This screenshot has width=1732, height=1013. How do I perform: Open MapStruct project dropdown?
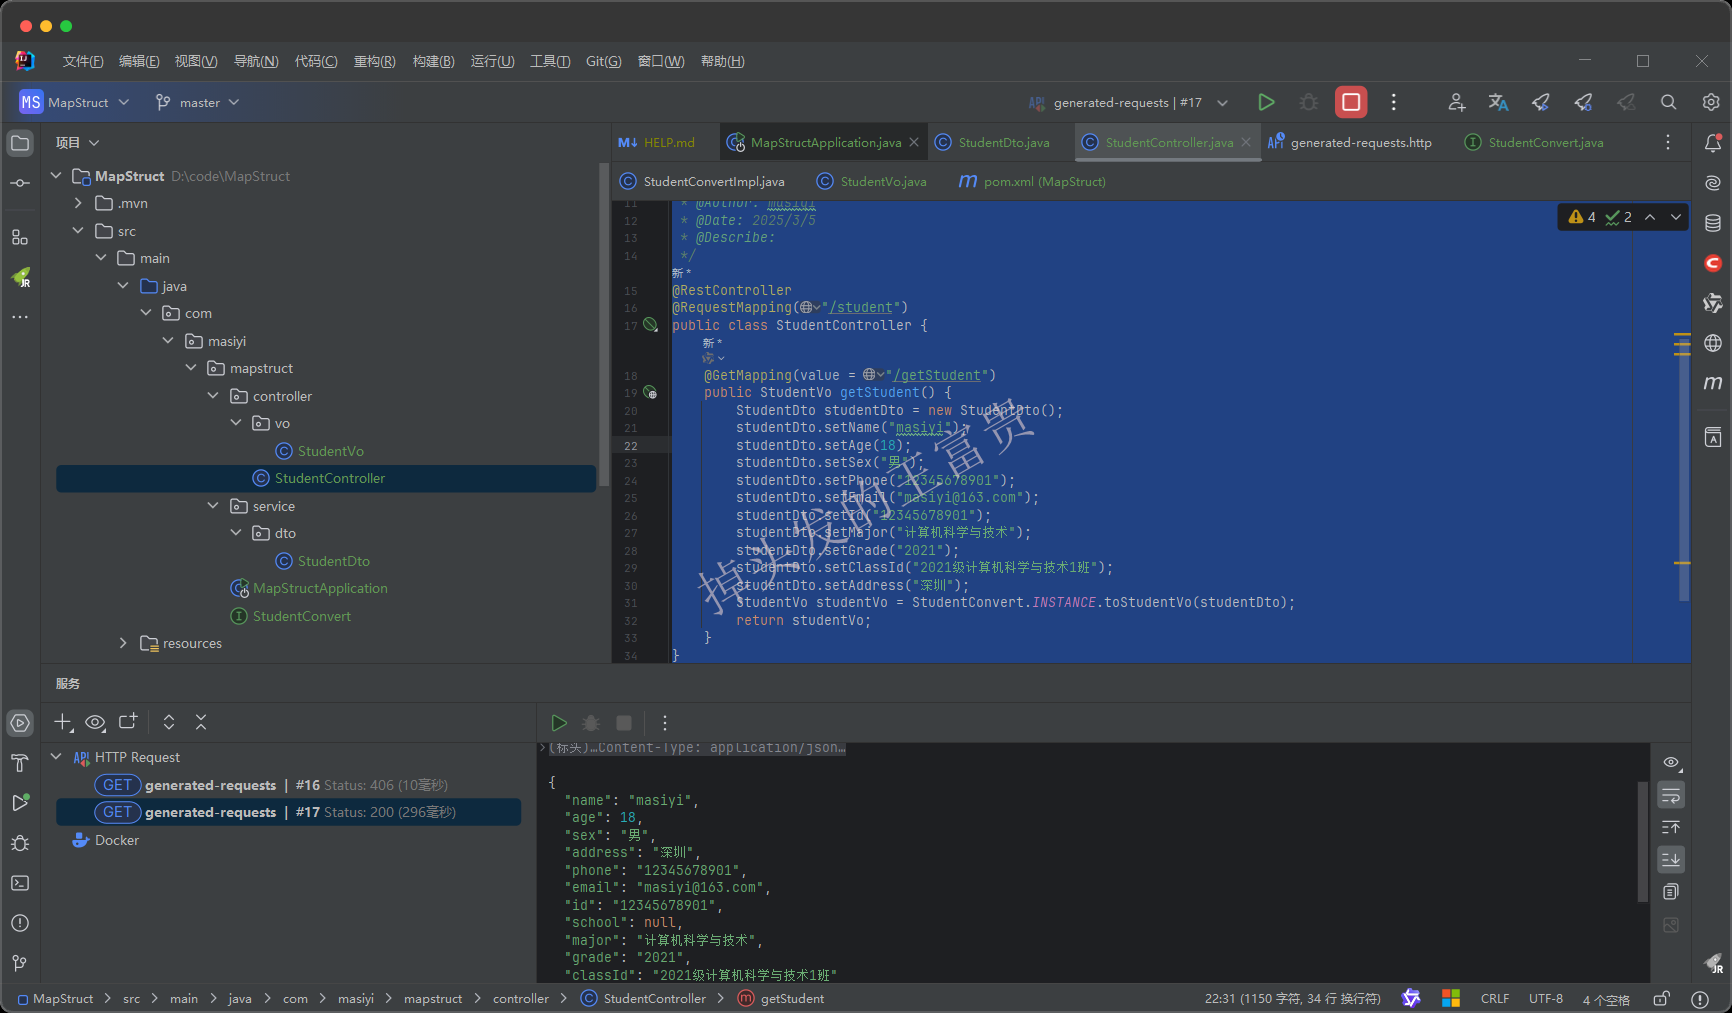click(x=75, y=102)
